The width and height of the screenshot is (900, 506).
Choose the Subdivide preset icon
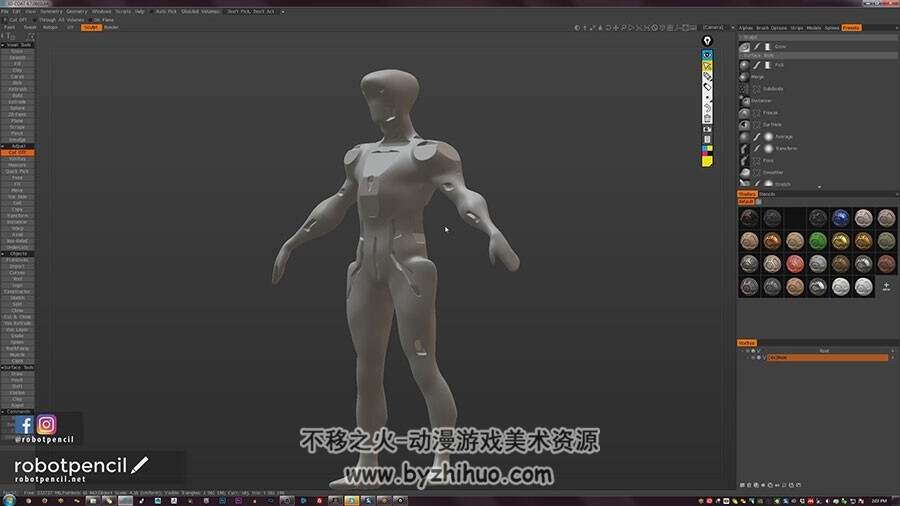pos(744,89)
